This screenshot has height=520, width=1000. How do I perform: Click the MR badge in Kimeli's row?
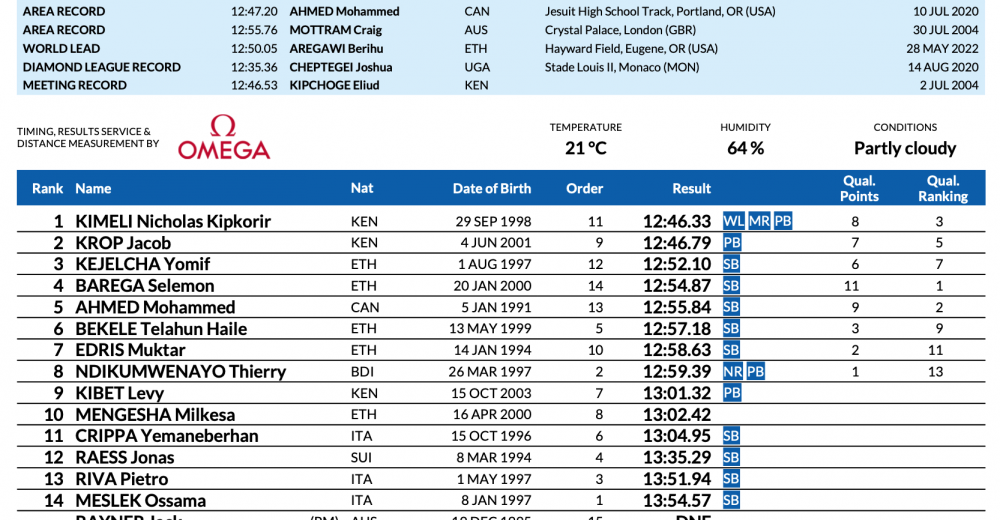(x=759, y=221)
